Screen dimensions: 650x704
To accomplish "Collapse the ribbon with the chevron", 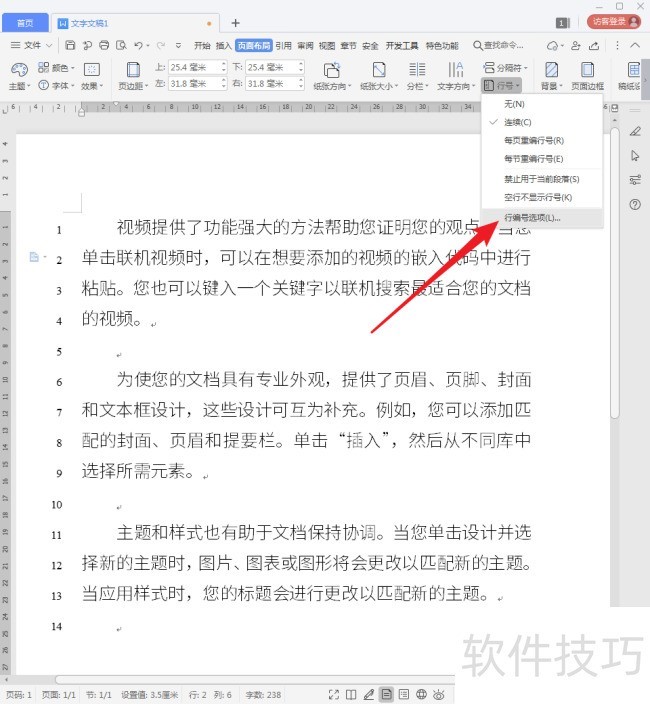I will (x=635, y=45).
